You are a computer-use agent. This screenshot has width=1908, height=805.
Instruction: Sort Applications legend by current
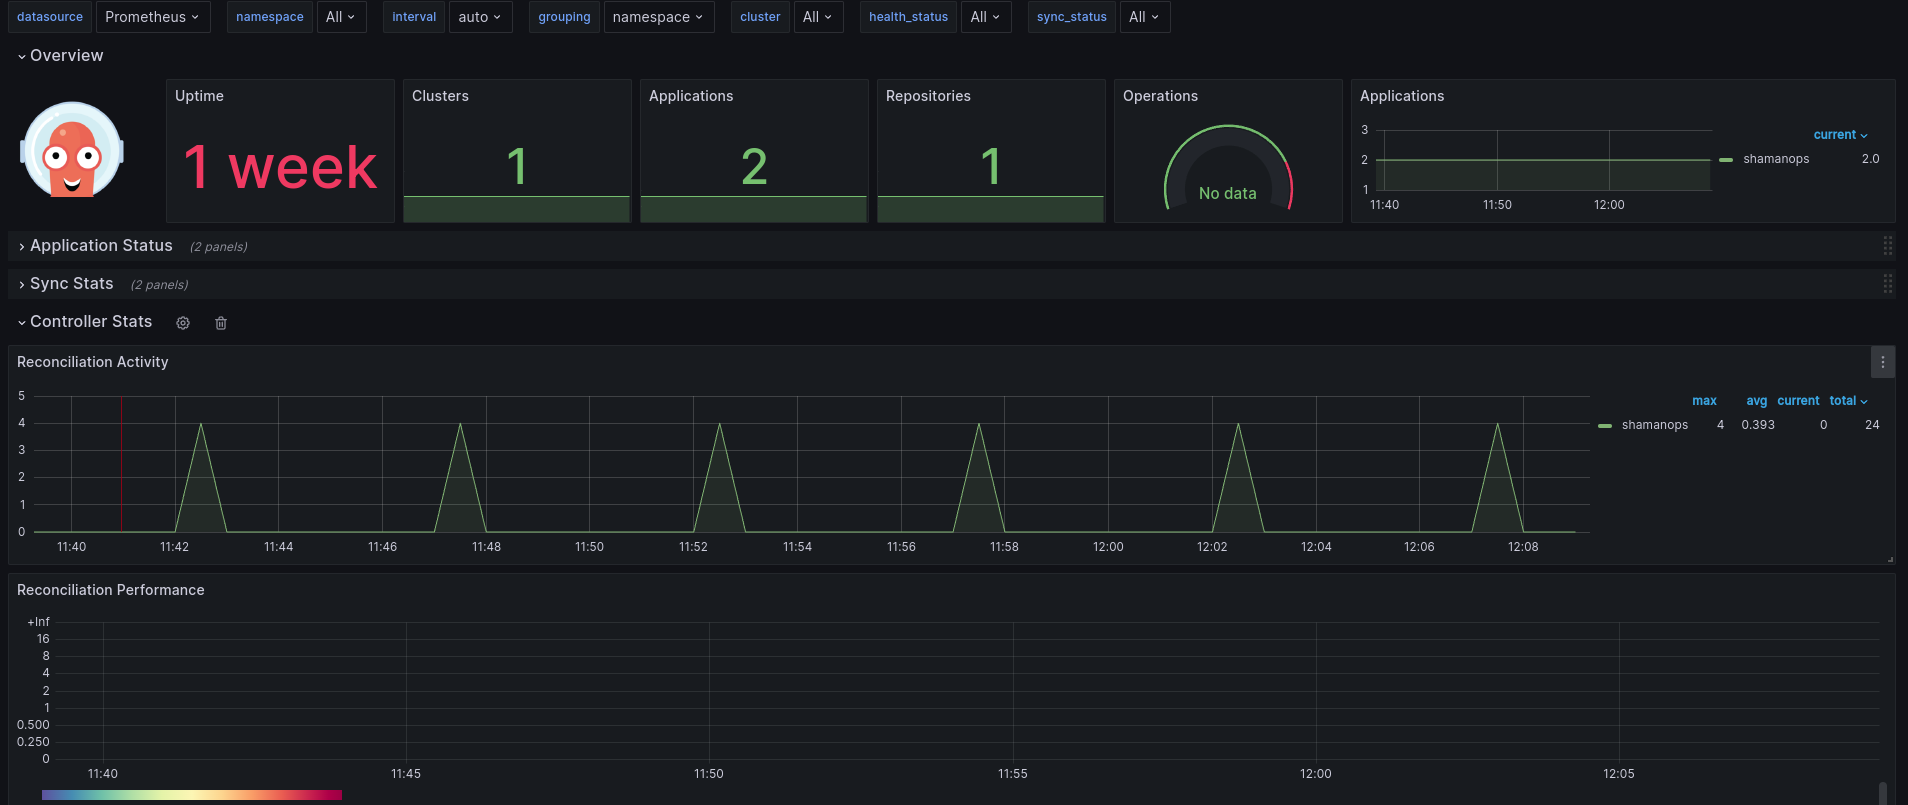point(1840,135)
